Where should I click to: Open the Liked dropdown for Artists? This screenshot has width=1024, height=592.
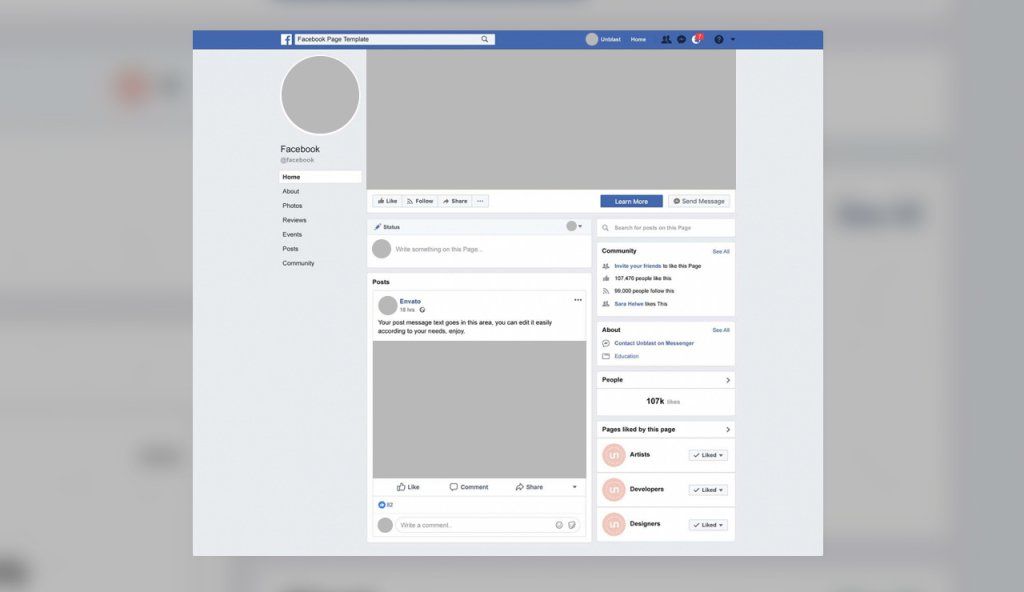(x=708, y=455)
